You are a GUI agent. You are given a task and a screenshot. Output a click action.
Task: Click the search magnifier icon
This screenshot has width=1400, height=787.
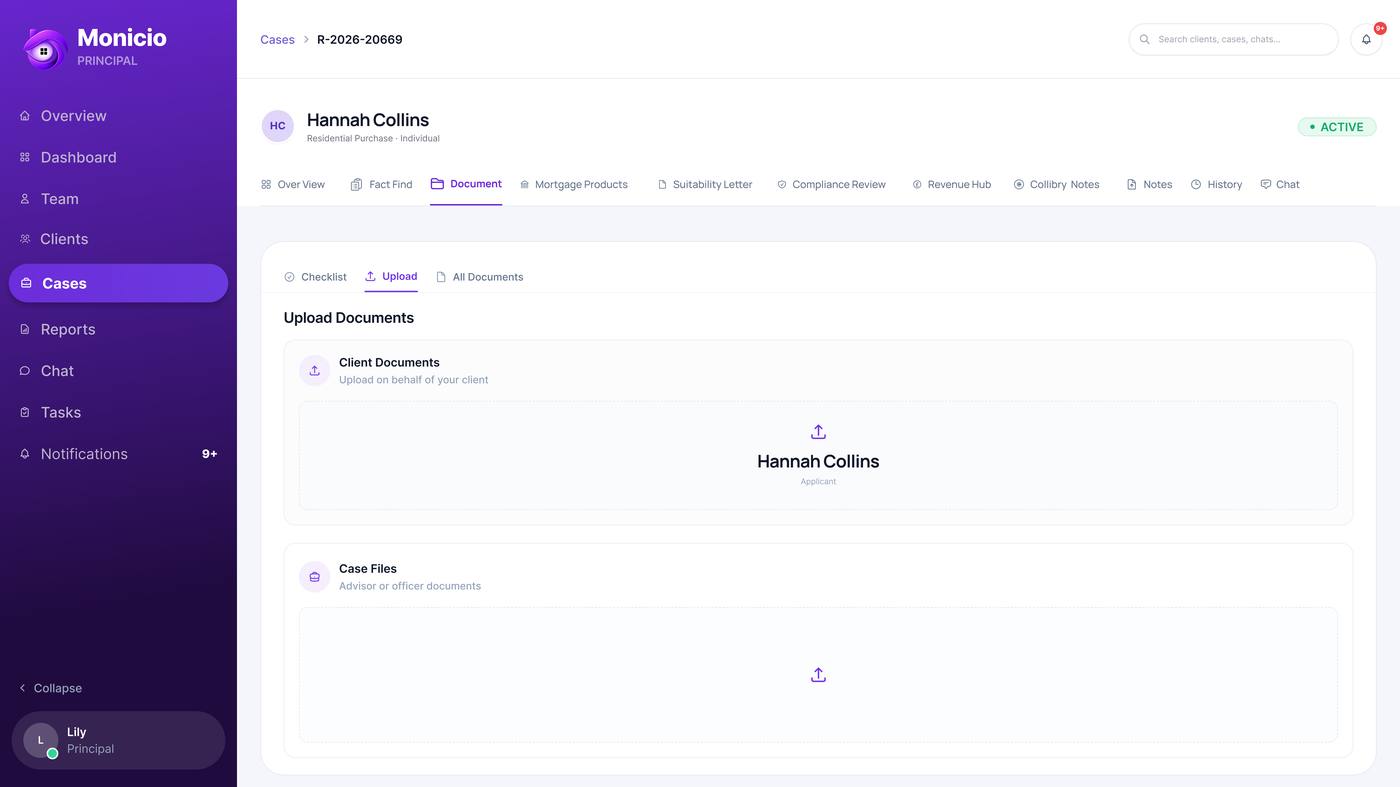[x=1145, y=40]
